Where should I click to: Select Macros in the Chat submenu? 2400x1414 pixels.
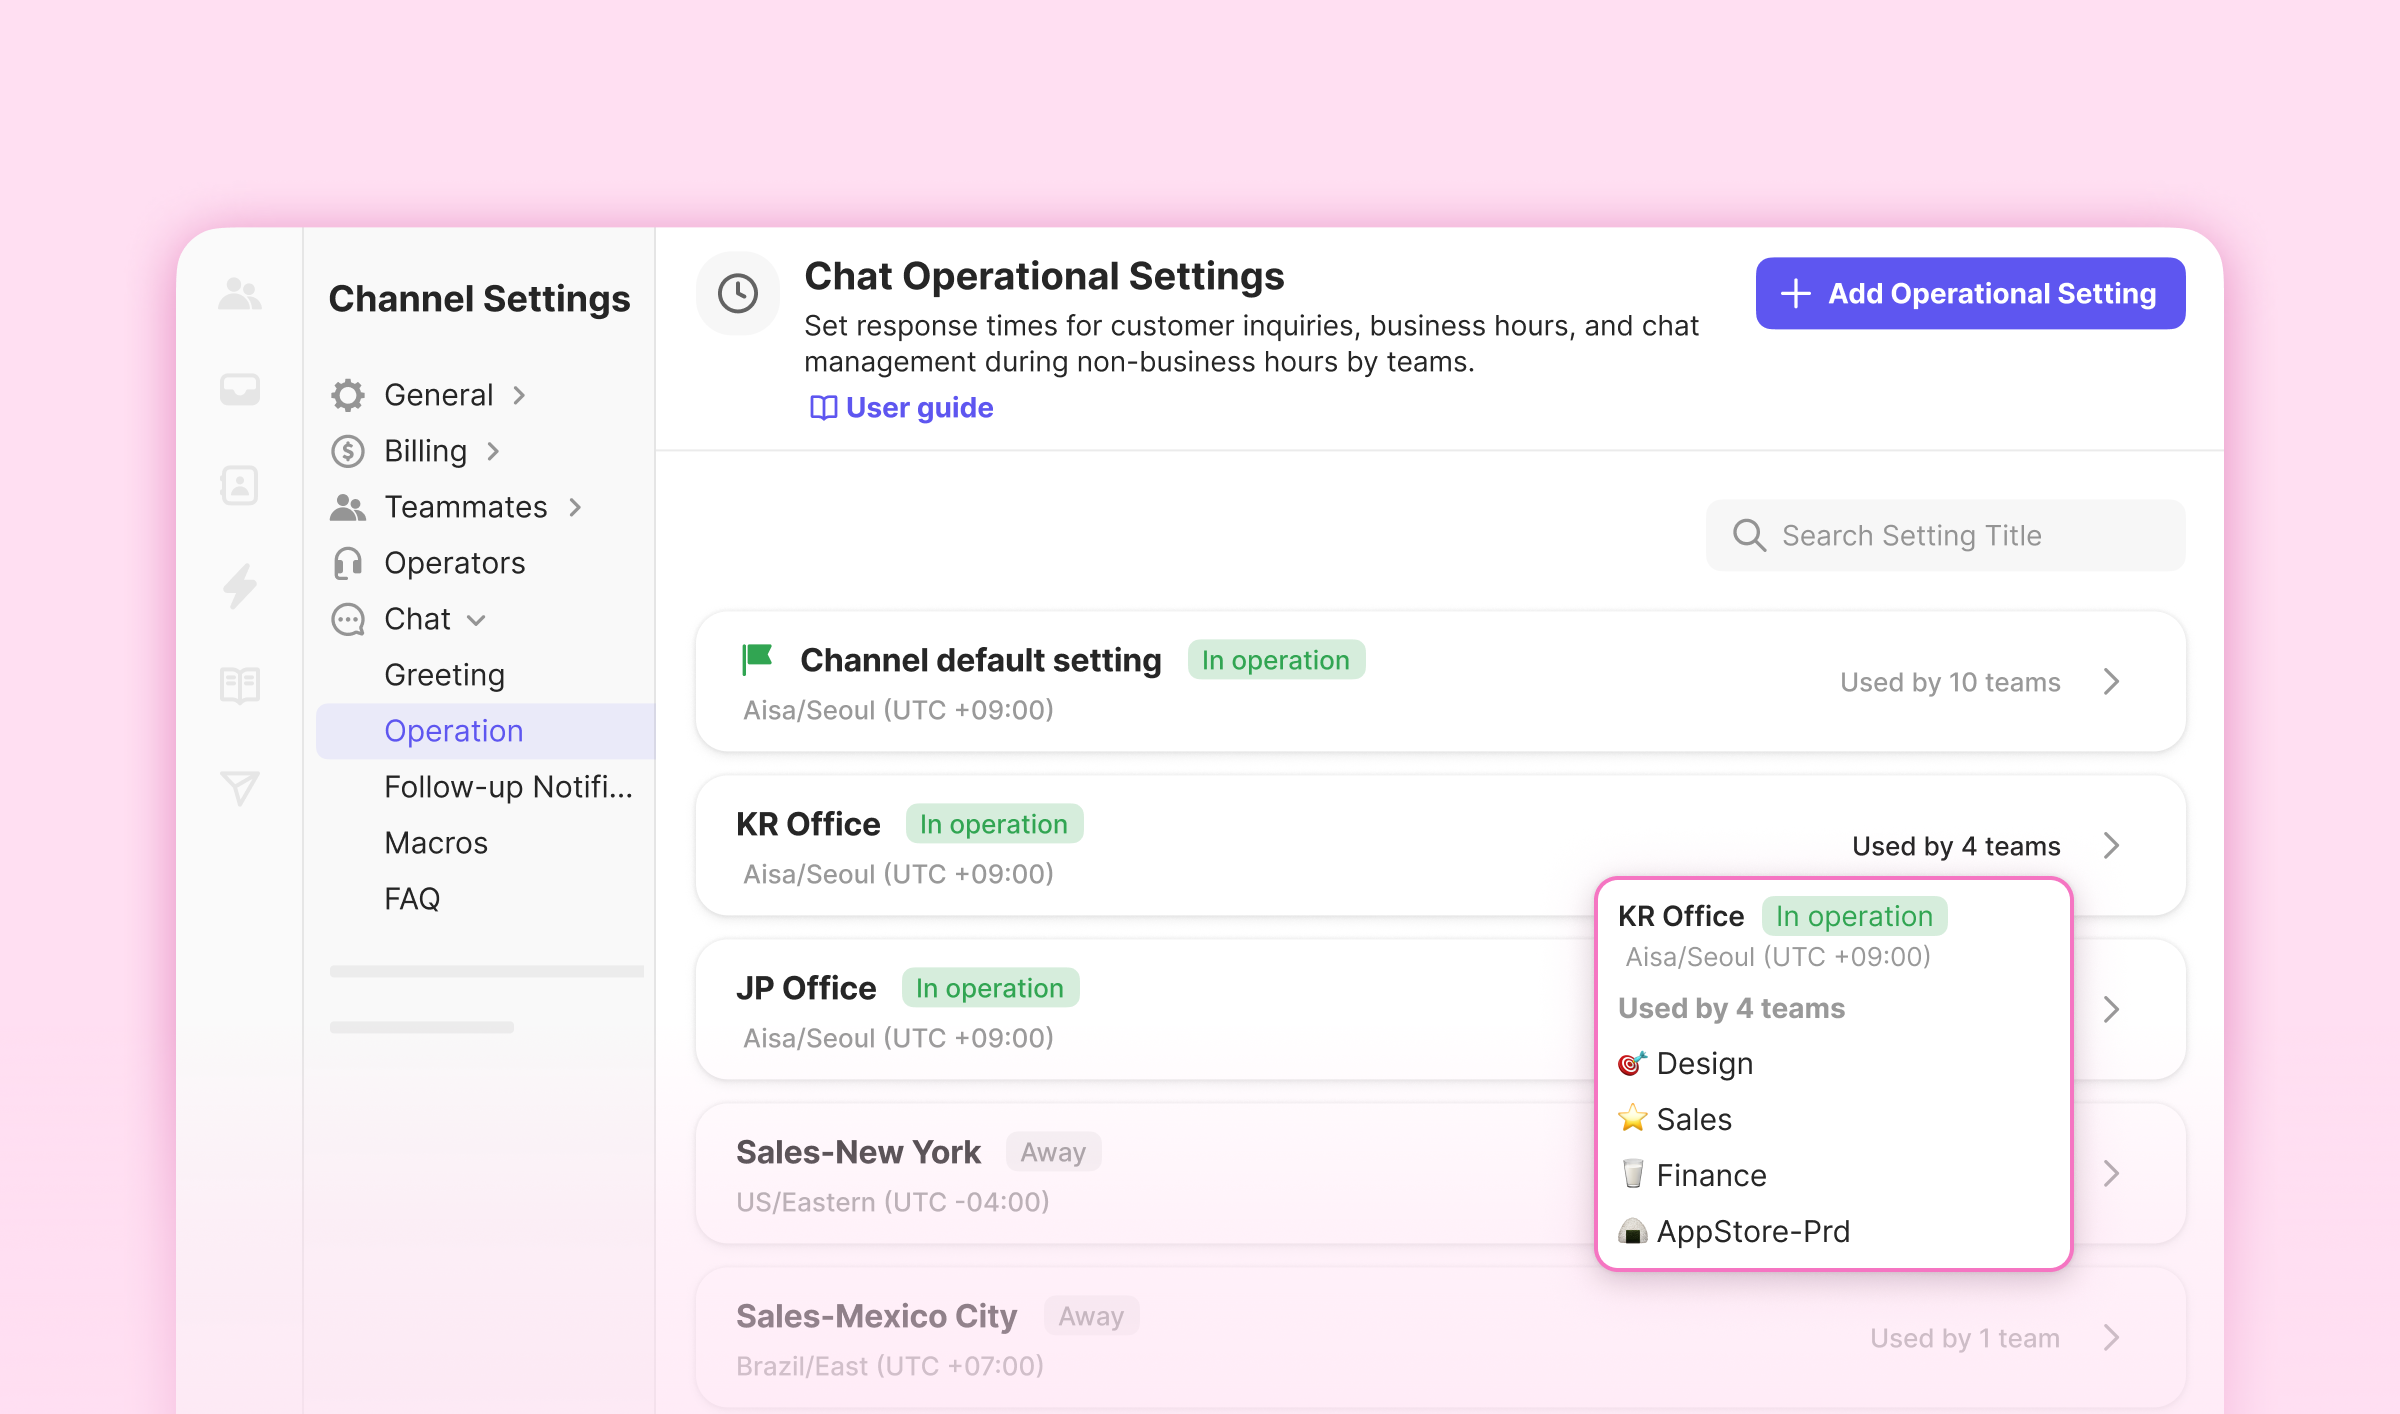coord(436,843)
